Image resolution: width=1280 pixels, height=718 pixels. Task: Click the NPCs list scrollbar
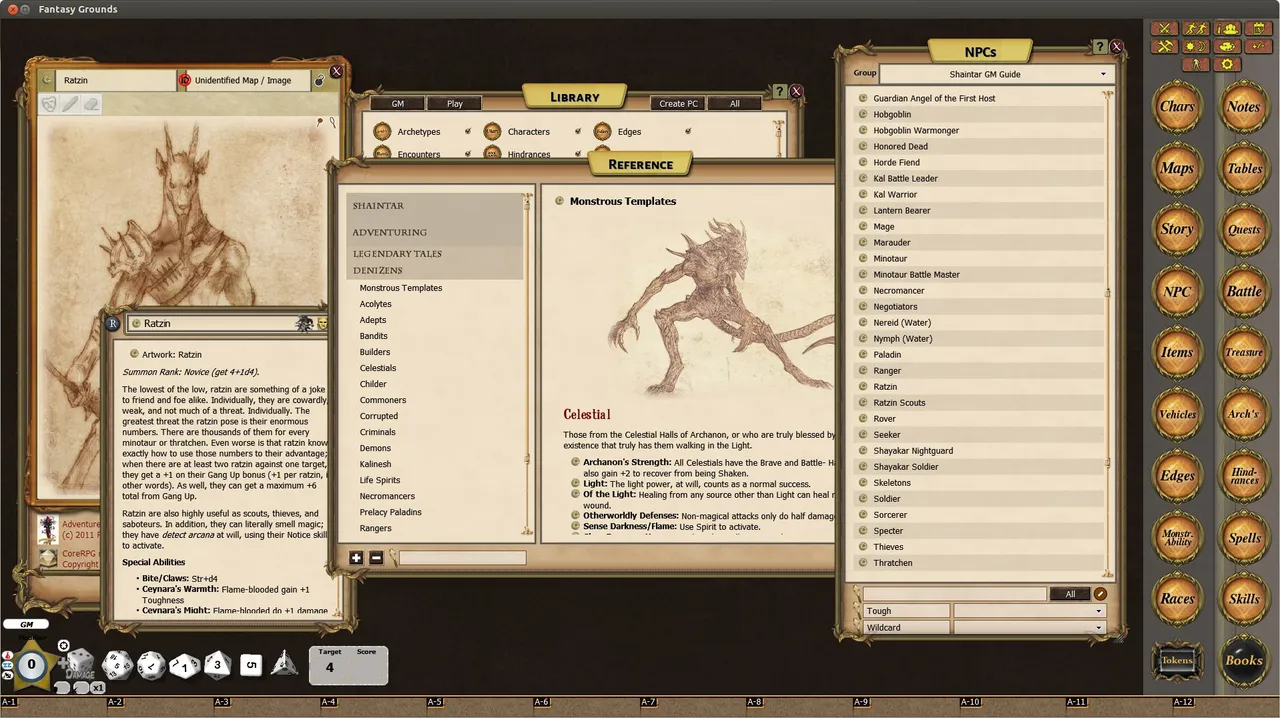(1108, 335)
